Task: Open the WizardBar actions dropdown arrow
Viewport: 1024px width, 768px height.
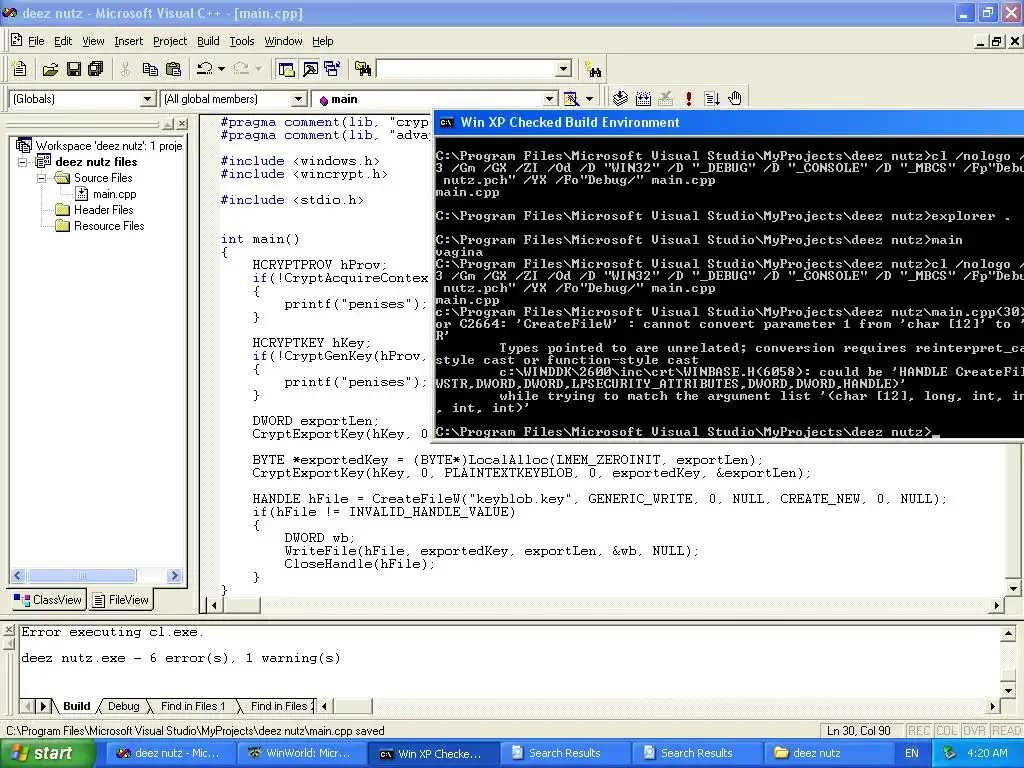Action: click(589, 99)
